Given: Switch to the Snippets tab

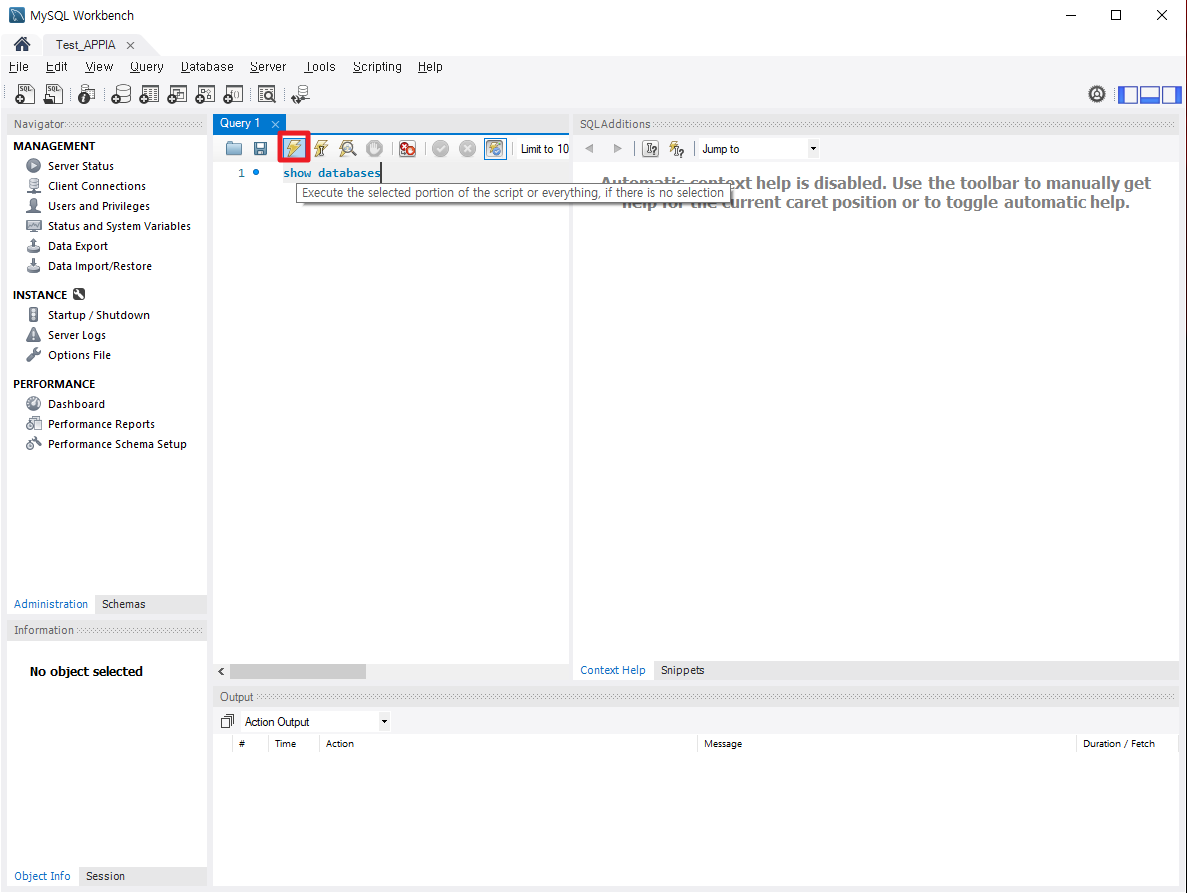Looking at the screenshot, I should [x=682, y=670].
